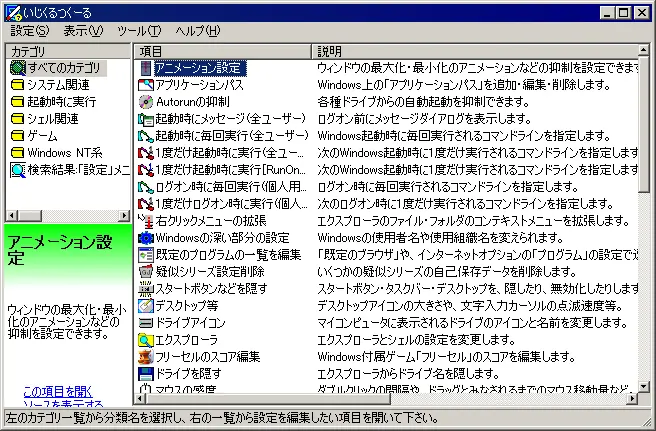Viewport: 656px width, 431px height.
Task: Click category pane scroll right arrow
Action: coord(124,216)
